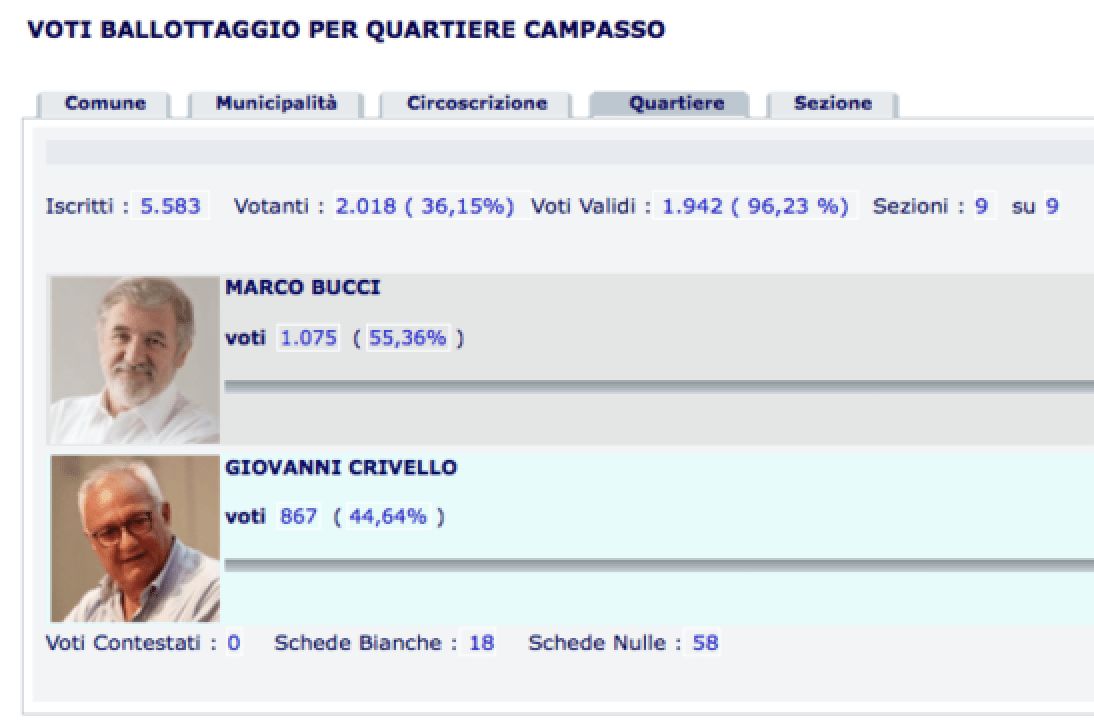Click Crivello's percentage 44,64%
Screen dimensions: 1094x722
[388, 516]
